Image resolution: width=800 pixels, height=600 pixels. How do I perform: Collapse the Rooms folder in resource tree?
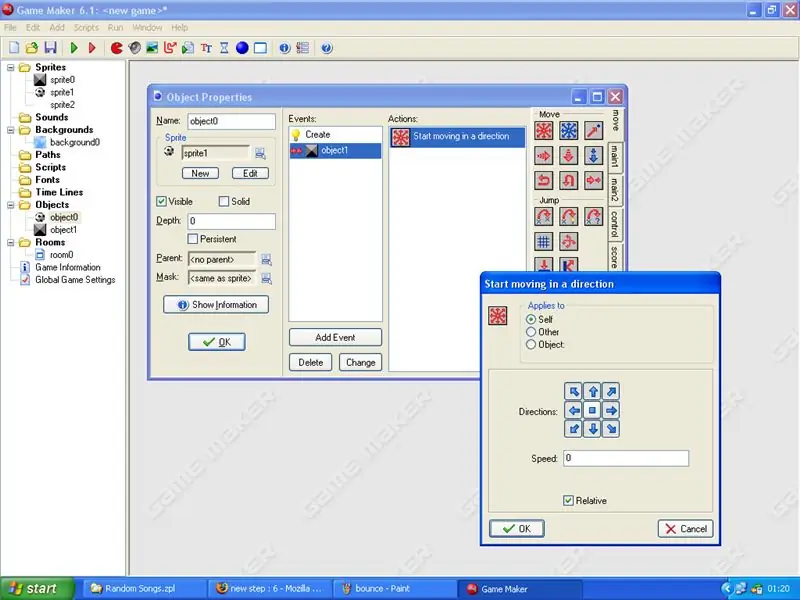click(x=11, y=243)
